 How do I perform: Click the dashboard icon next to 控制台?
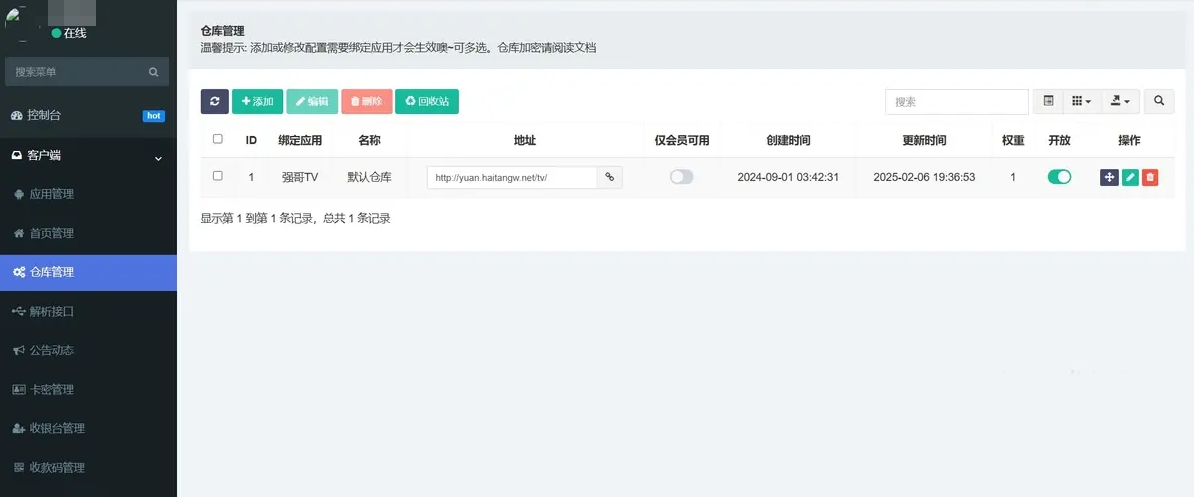17,116
